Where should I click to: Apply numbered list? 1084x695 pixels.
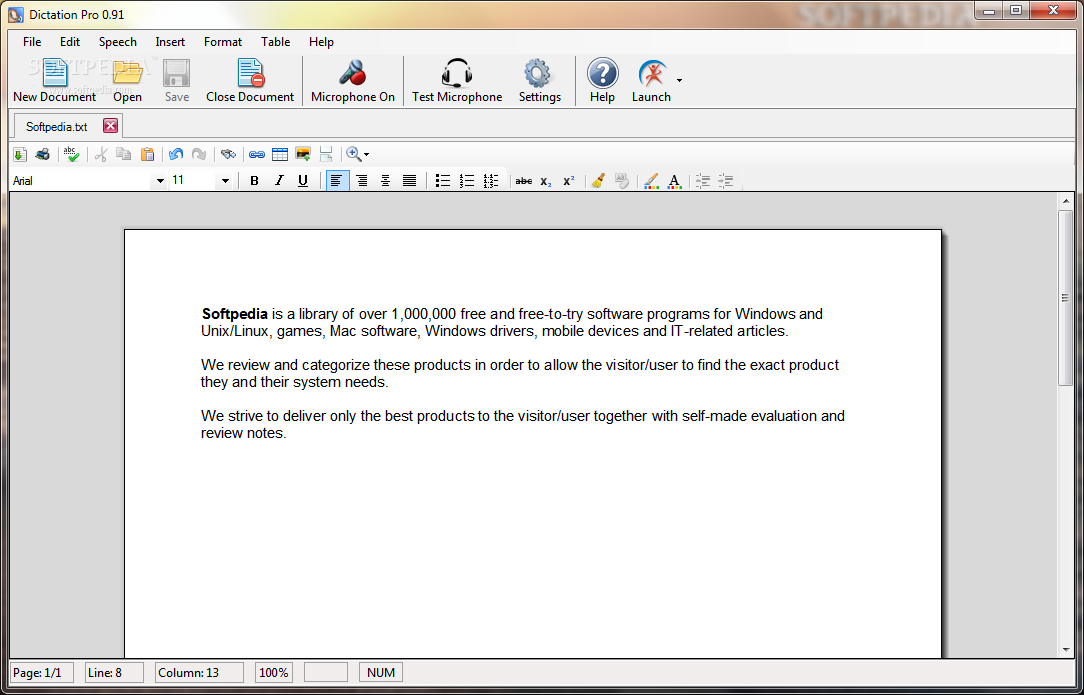(467, 181)
